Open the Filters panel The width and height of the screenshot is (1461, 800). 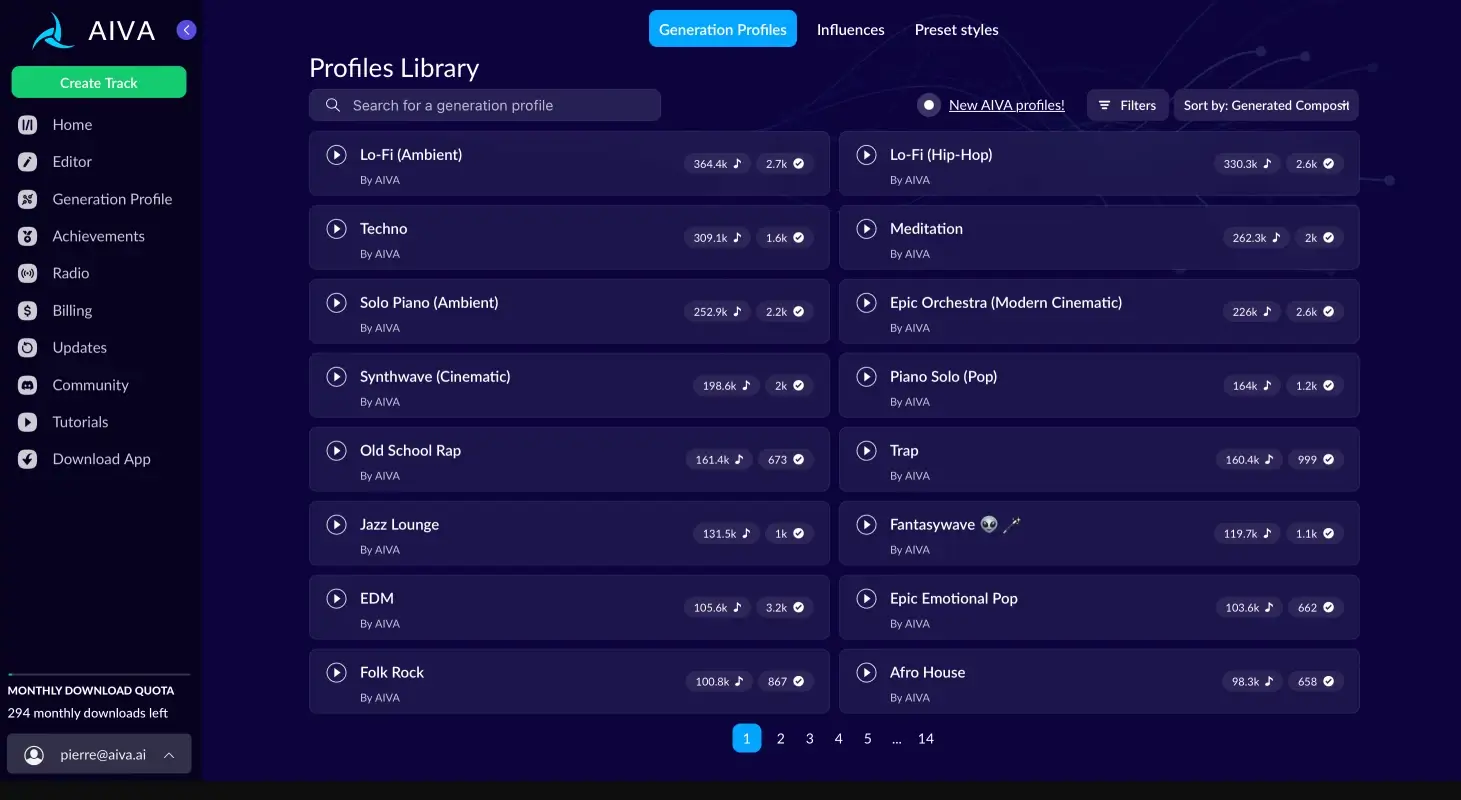[1127, 105]
